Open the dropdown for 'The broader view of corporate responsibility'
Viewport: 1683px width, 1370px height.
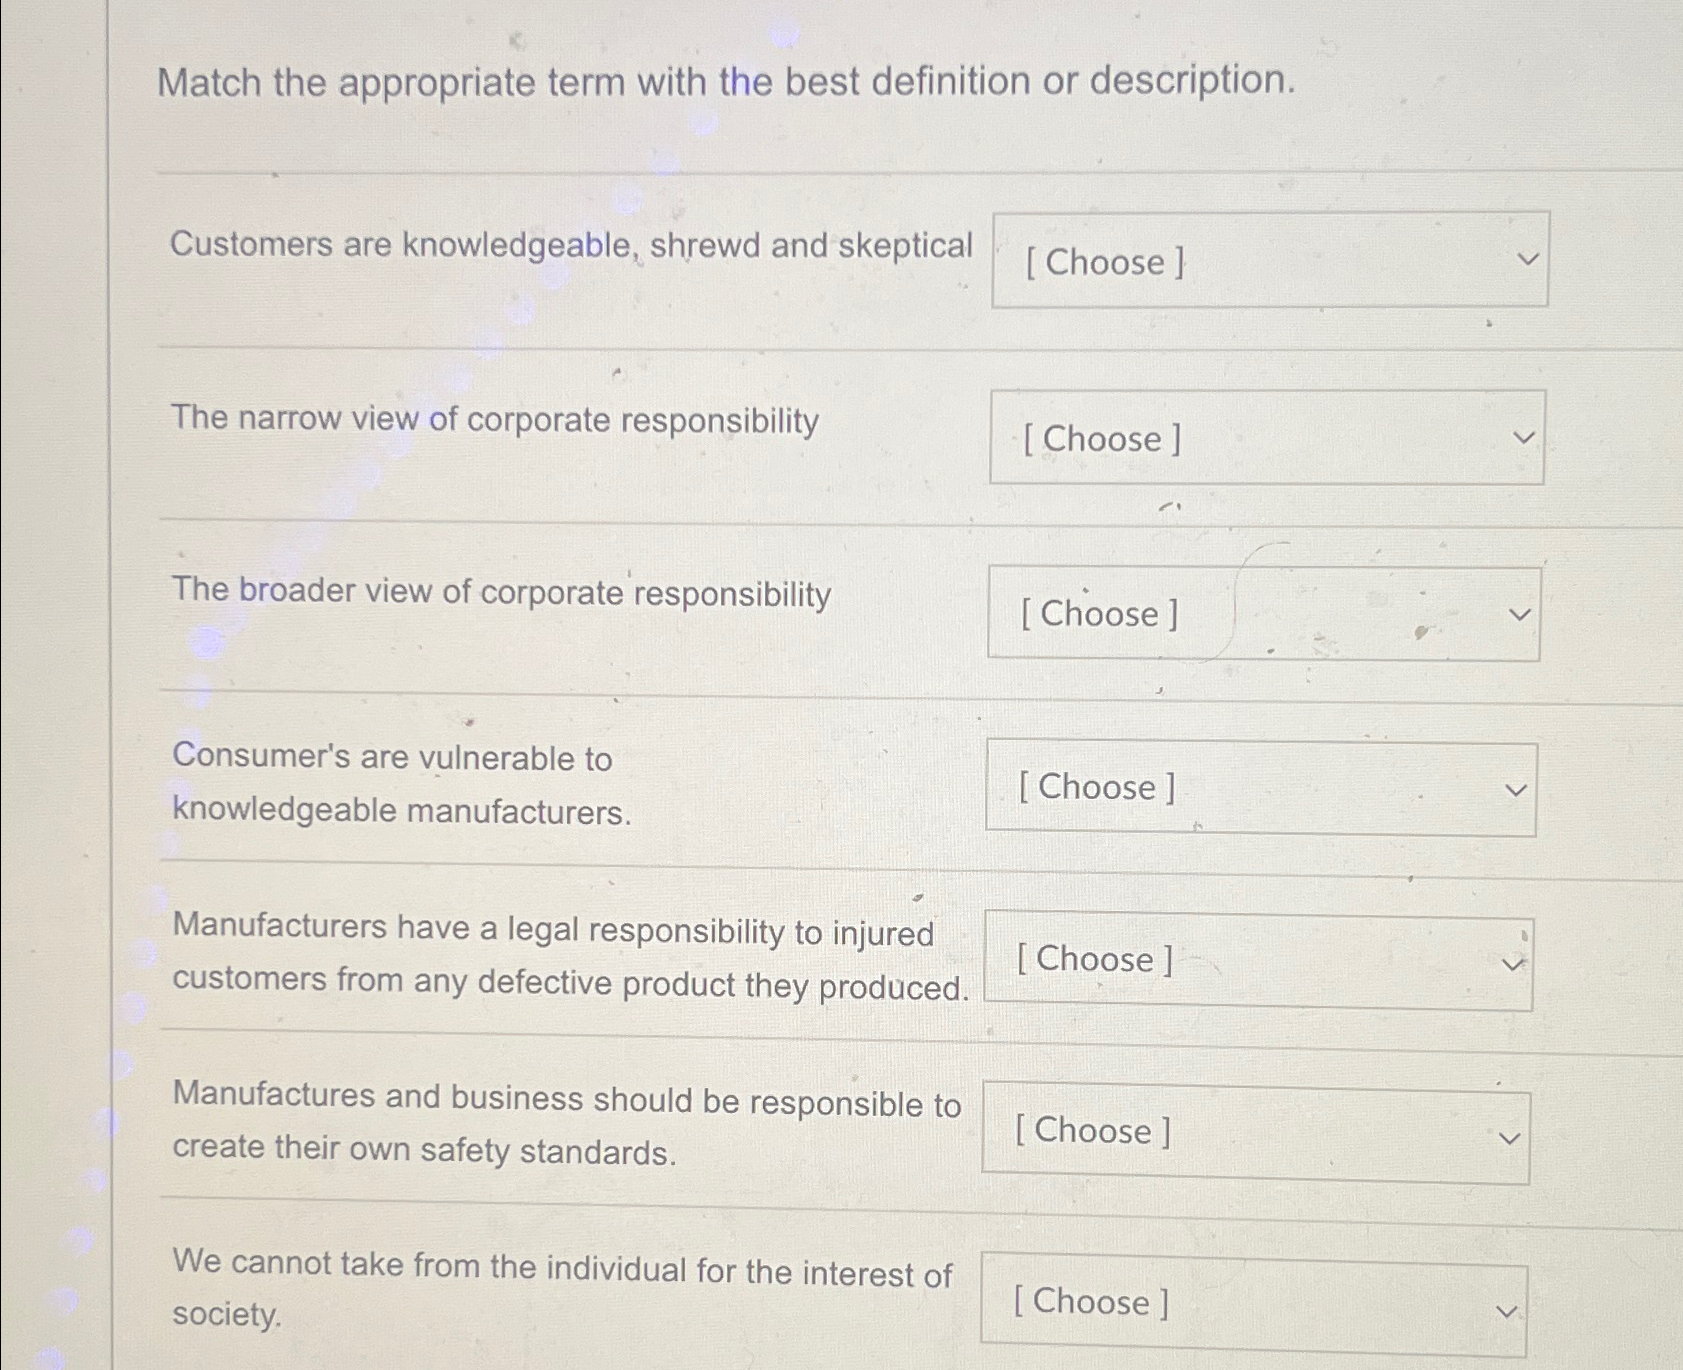(x=1260, y=613)
